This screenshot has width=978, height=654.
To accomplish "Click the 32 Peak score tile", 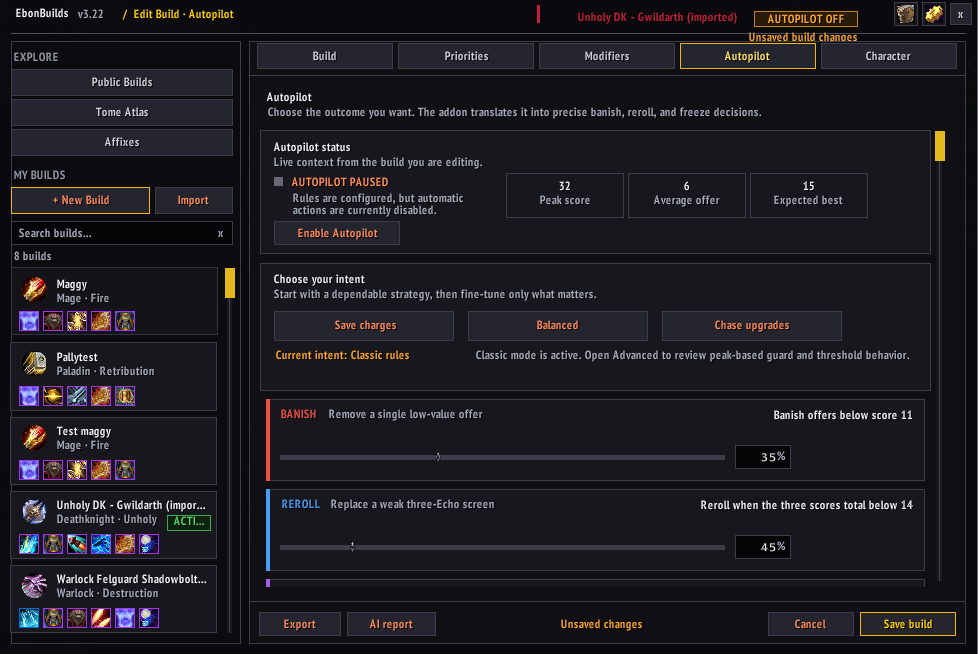I will tap(564, 195).
